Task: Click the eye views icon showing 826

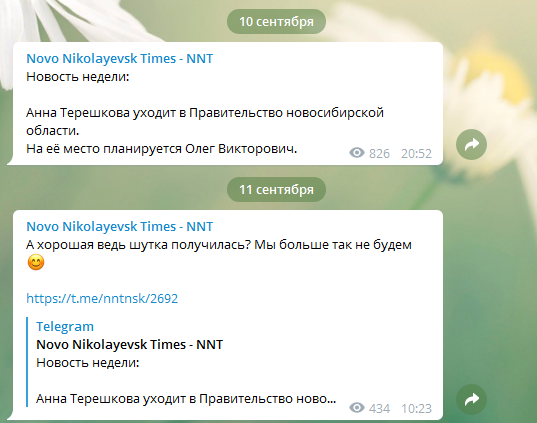Action: [x=357, y=153]
